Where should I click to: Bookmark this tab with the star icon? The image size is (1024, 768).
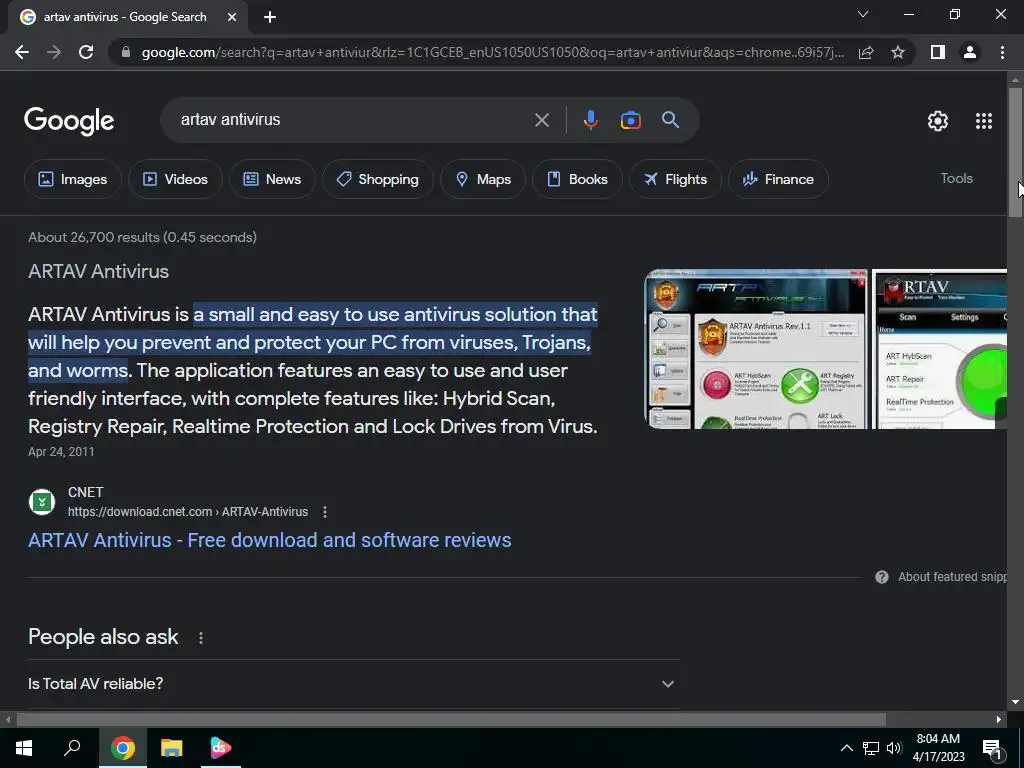pos(898,52)
